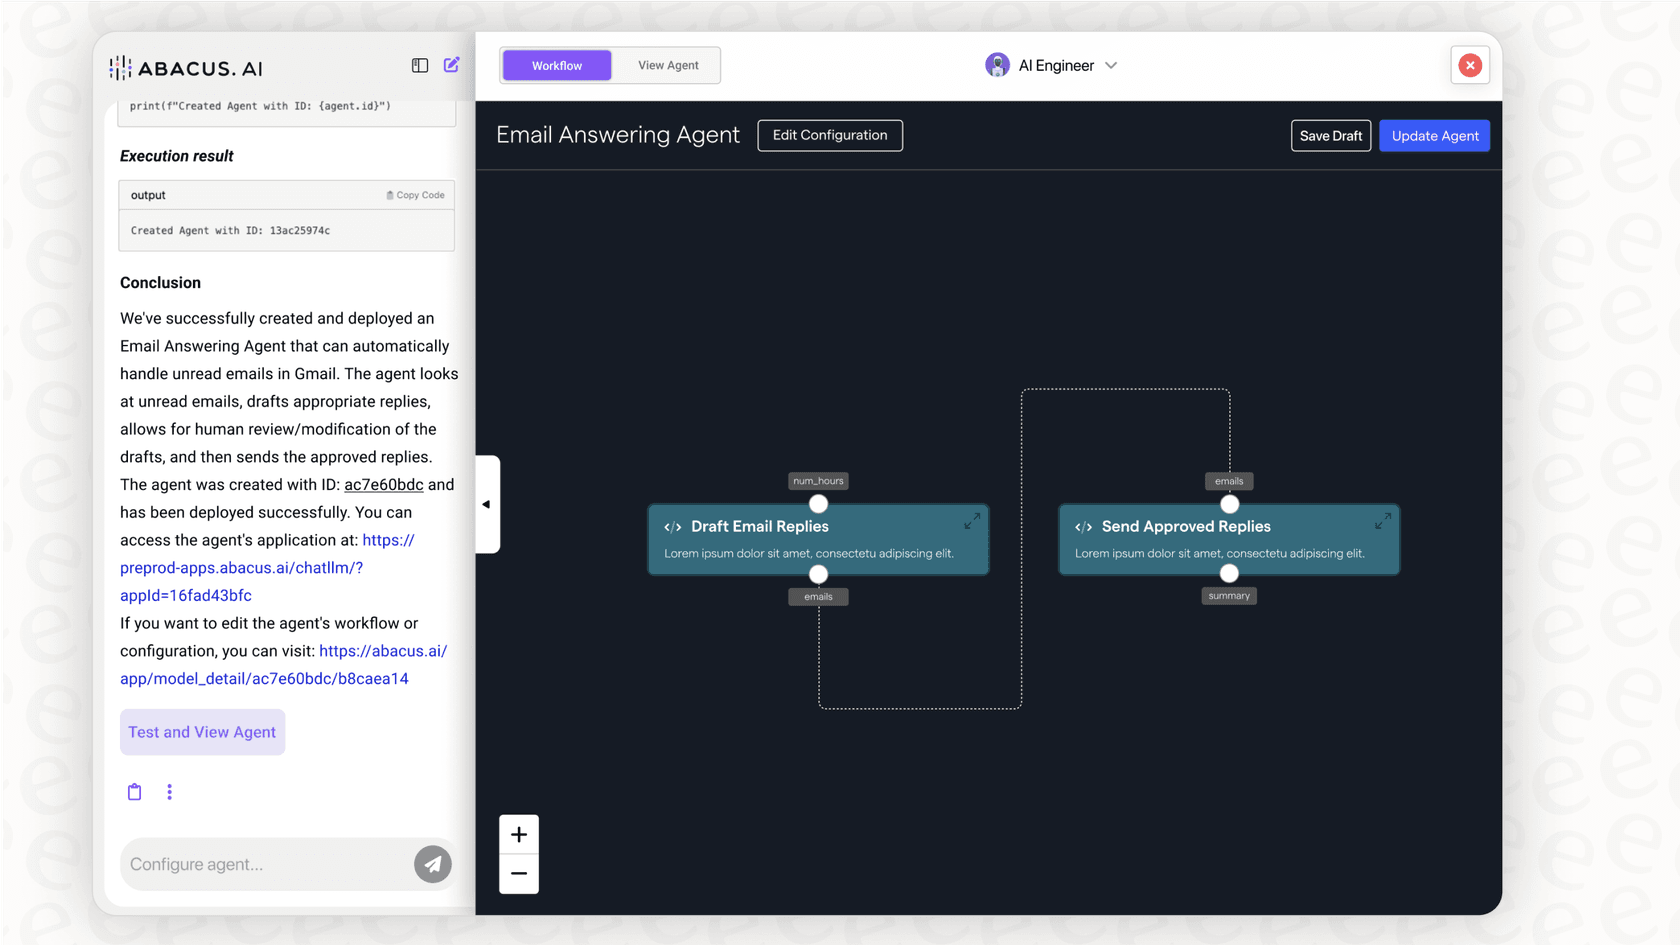Viewport: 1680px width, 945px height.
Task: Click the Abacus.AI logo
Action: 186,67
